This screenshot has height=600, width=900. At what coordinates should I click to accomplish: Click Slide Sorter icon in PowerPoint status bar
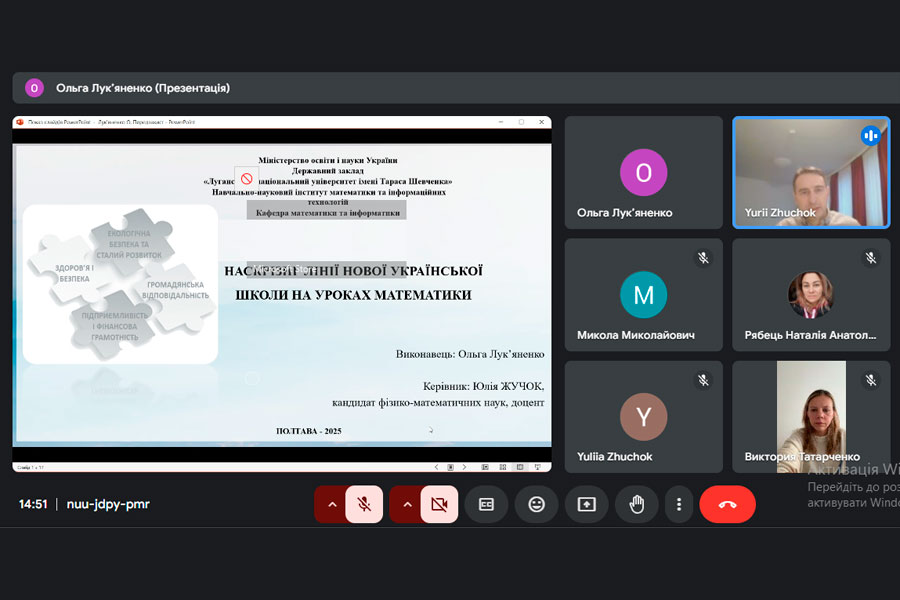pos(503,467)
